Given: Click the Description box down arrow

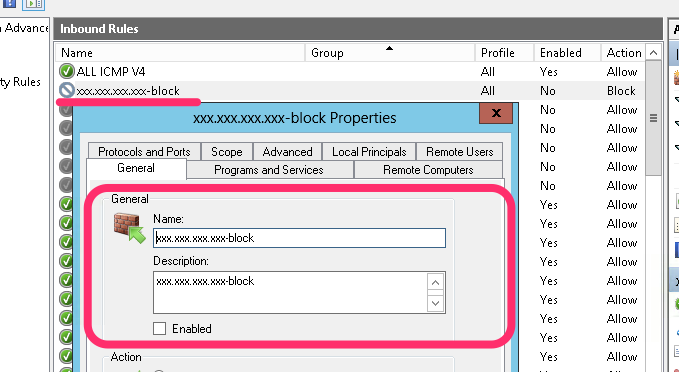Looking at the screenshot, I should pos(436,303).
